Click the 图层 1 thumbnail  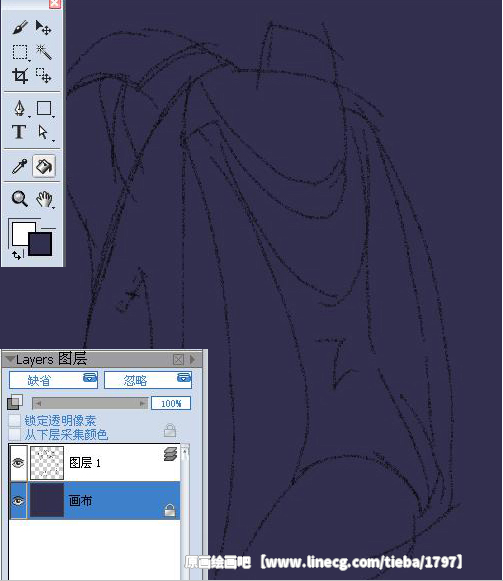[x=47, y=462]
